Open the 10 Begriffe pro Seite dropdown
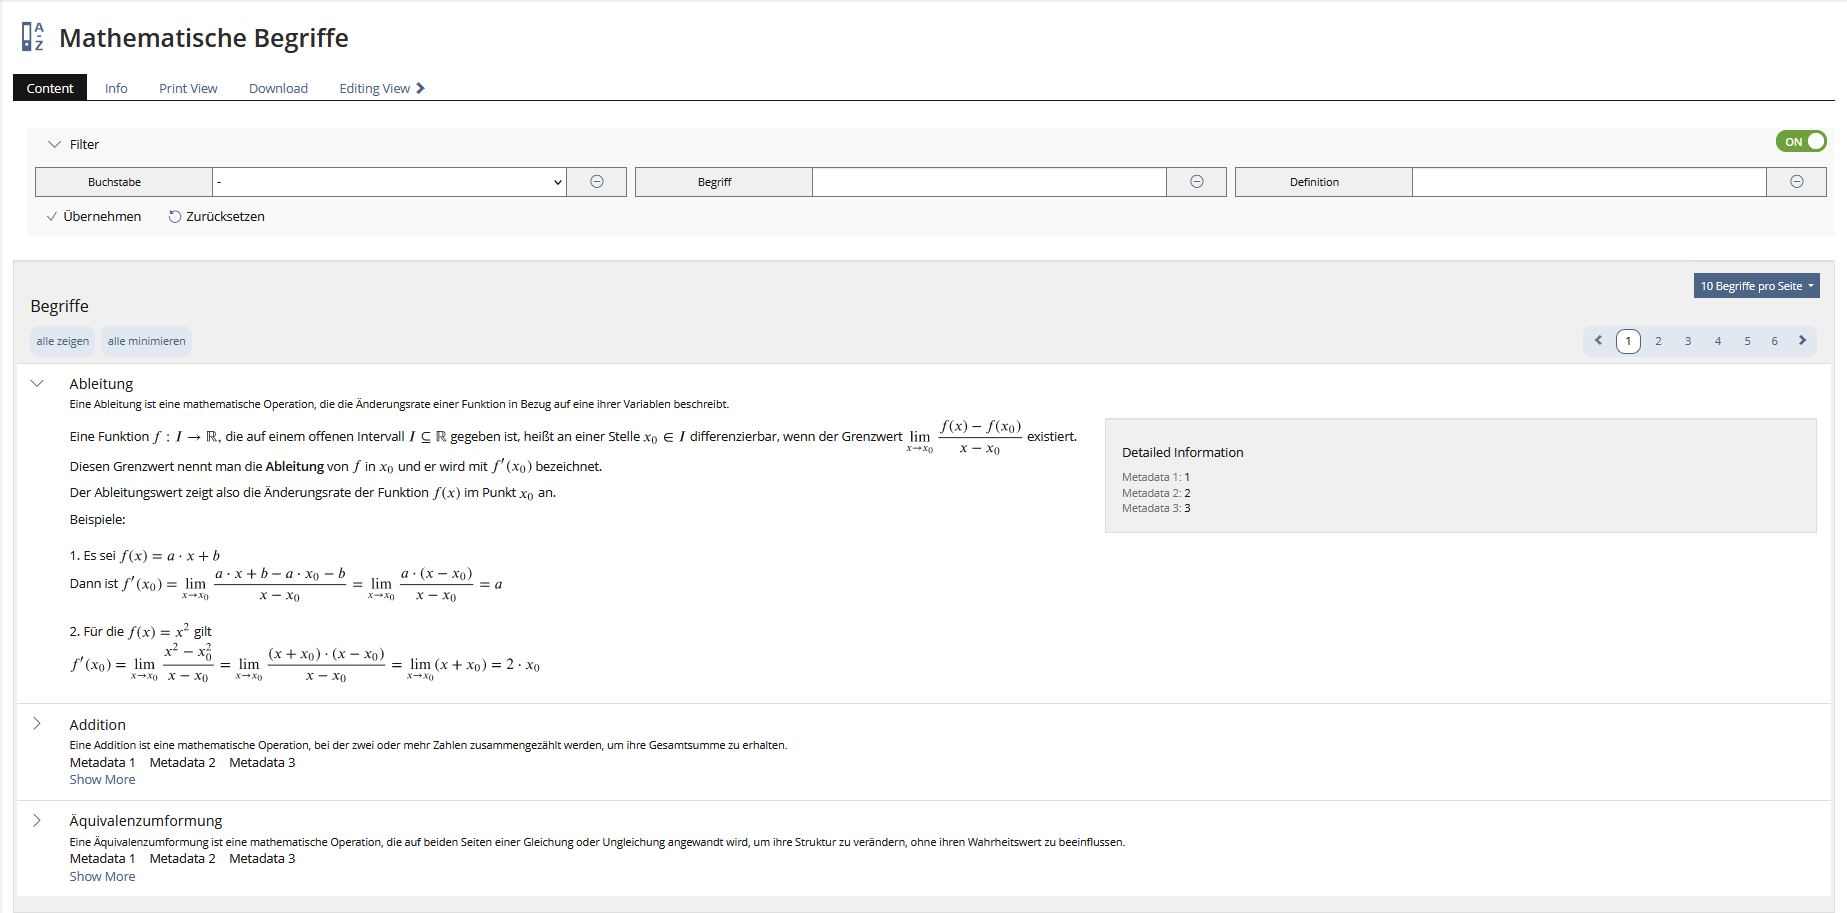The height and width of the screenshot is (913, 1847). point(1756,286)
